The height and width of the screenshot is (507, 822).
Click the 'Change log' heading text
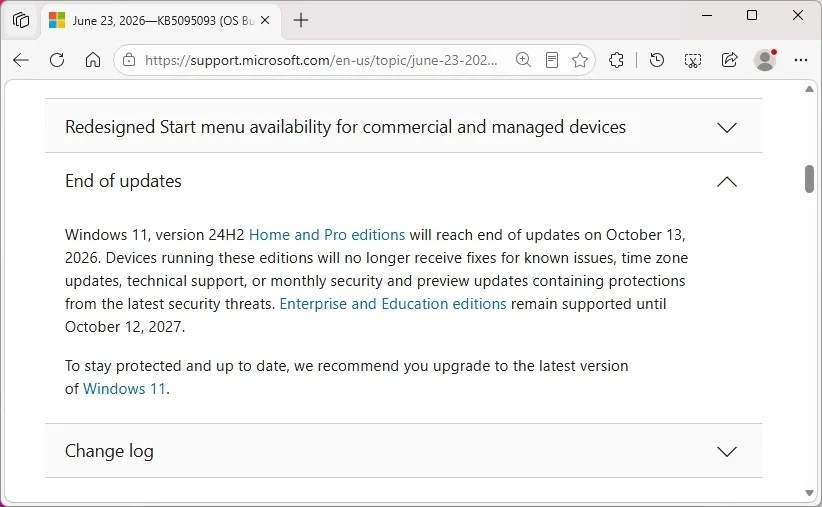click(x=109, y=451)
